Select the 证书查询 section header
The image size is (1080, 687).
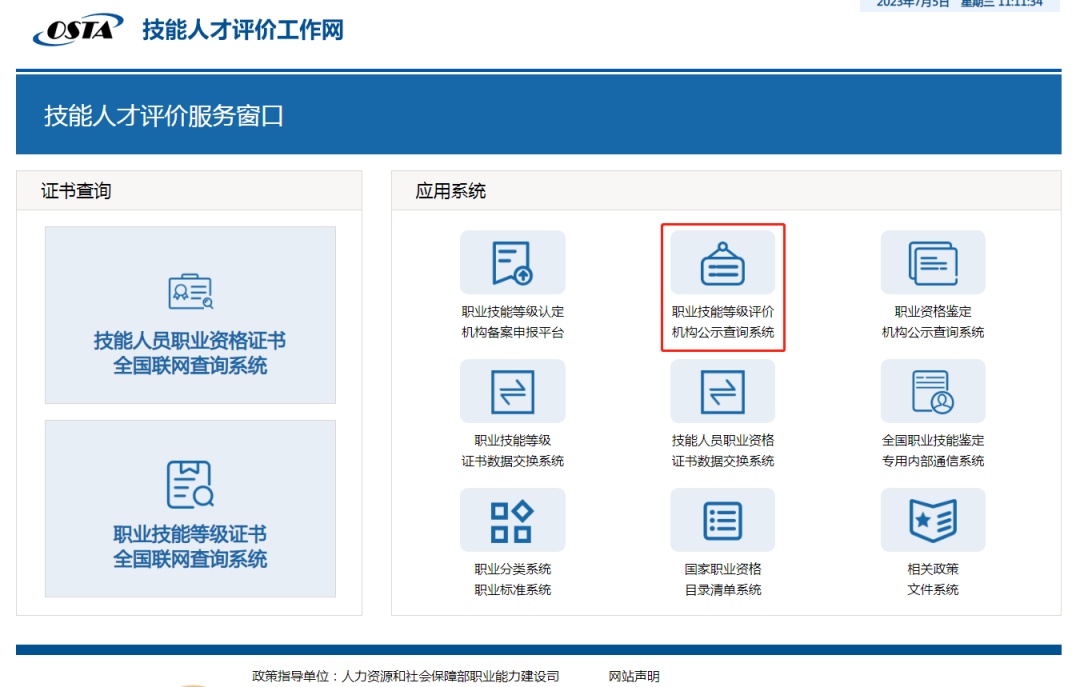[76, 191]
